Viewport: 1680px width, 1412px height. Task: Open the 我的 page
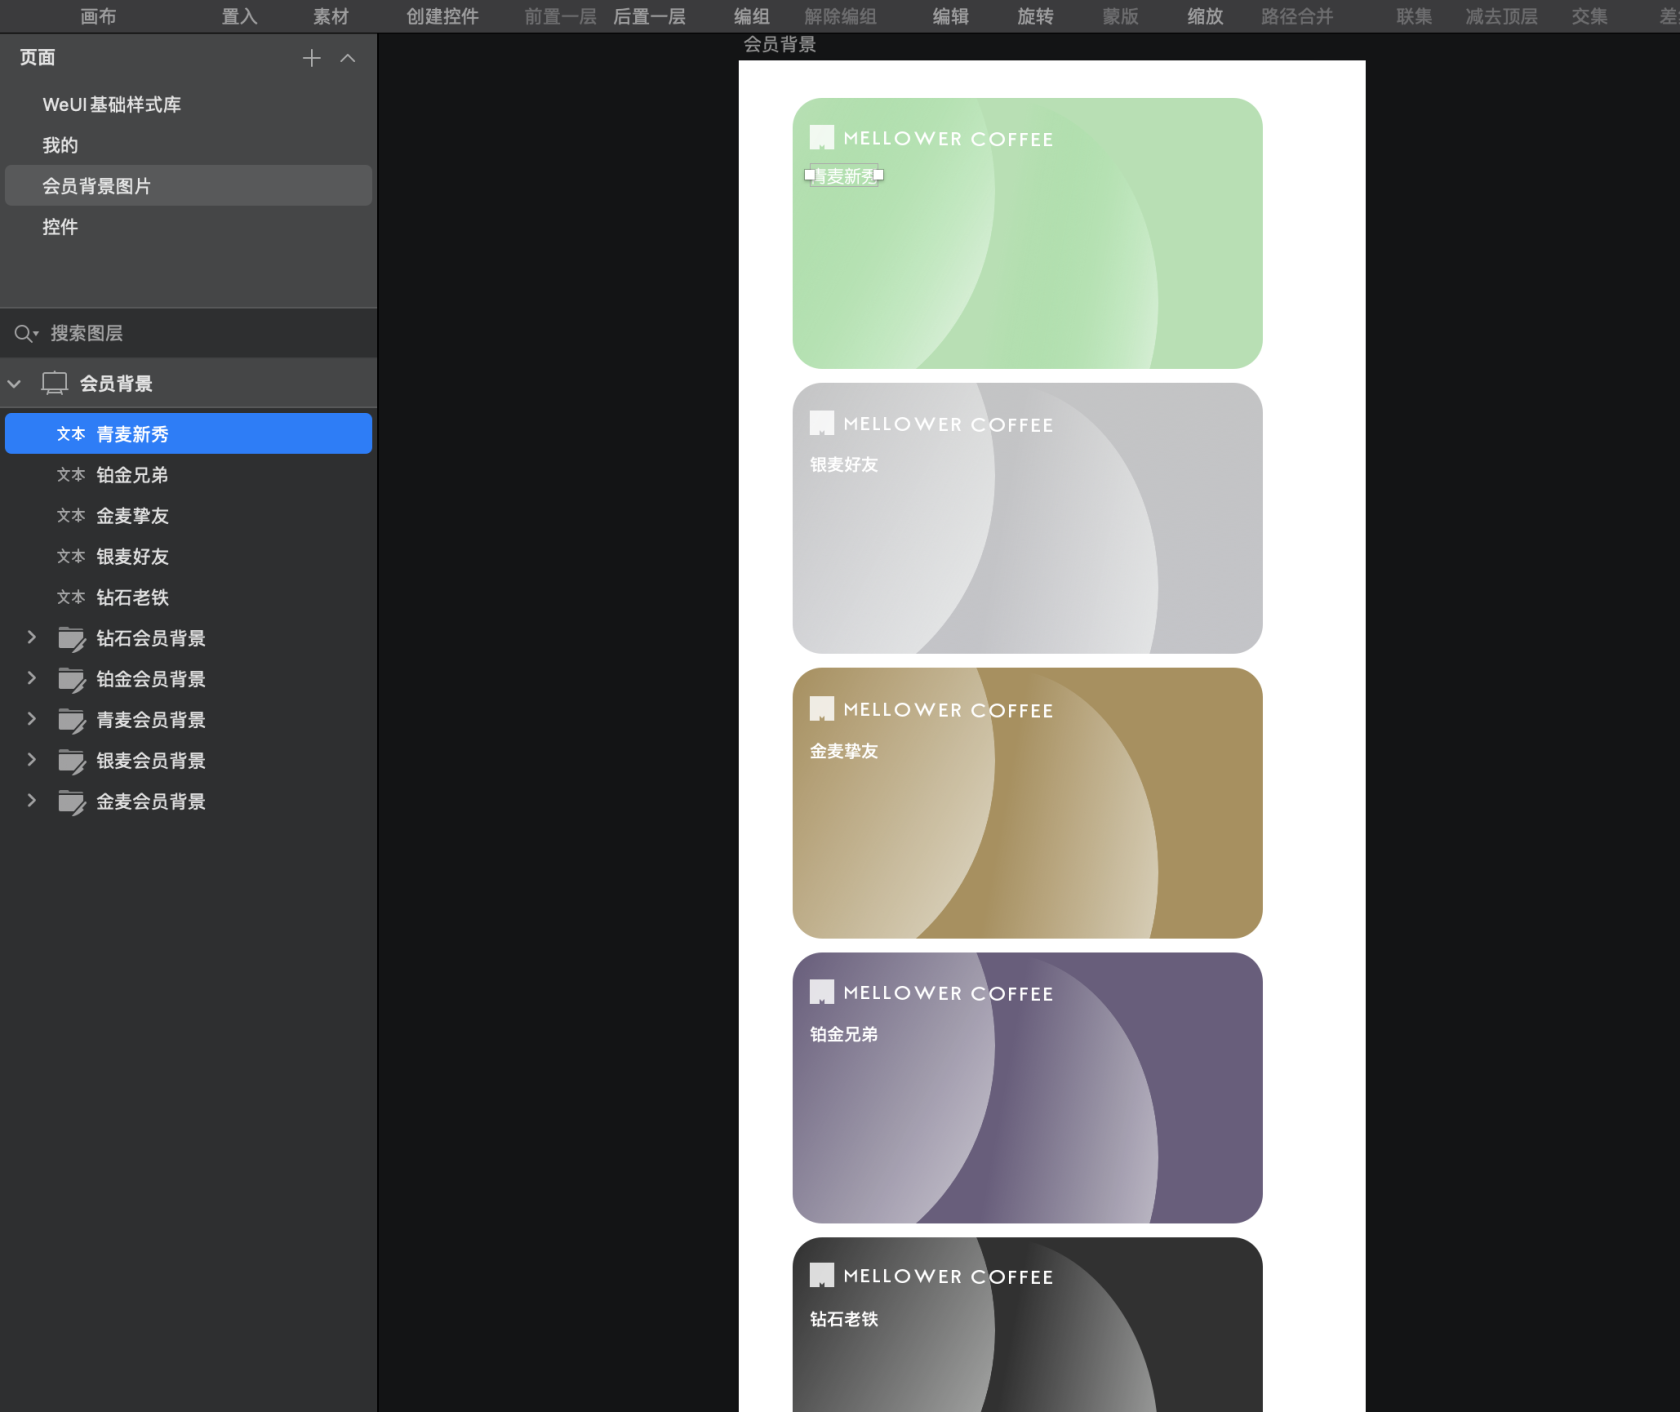point(188,146)
